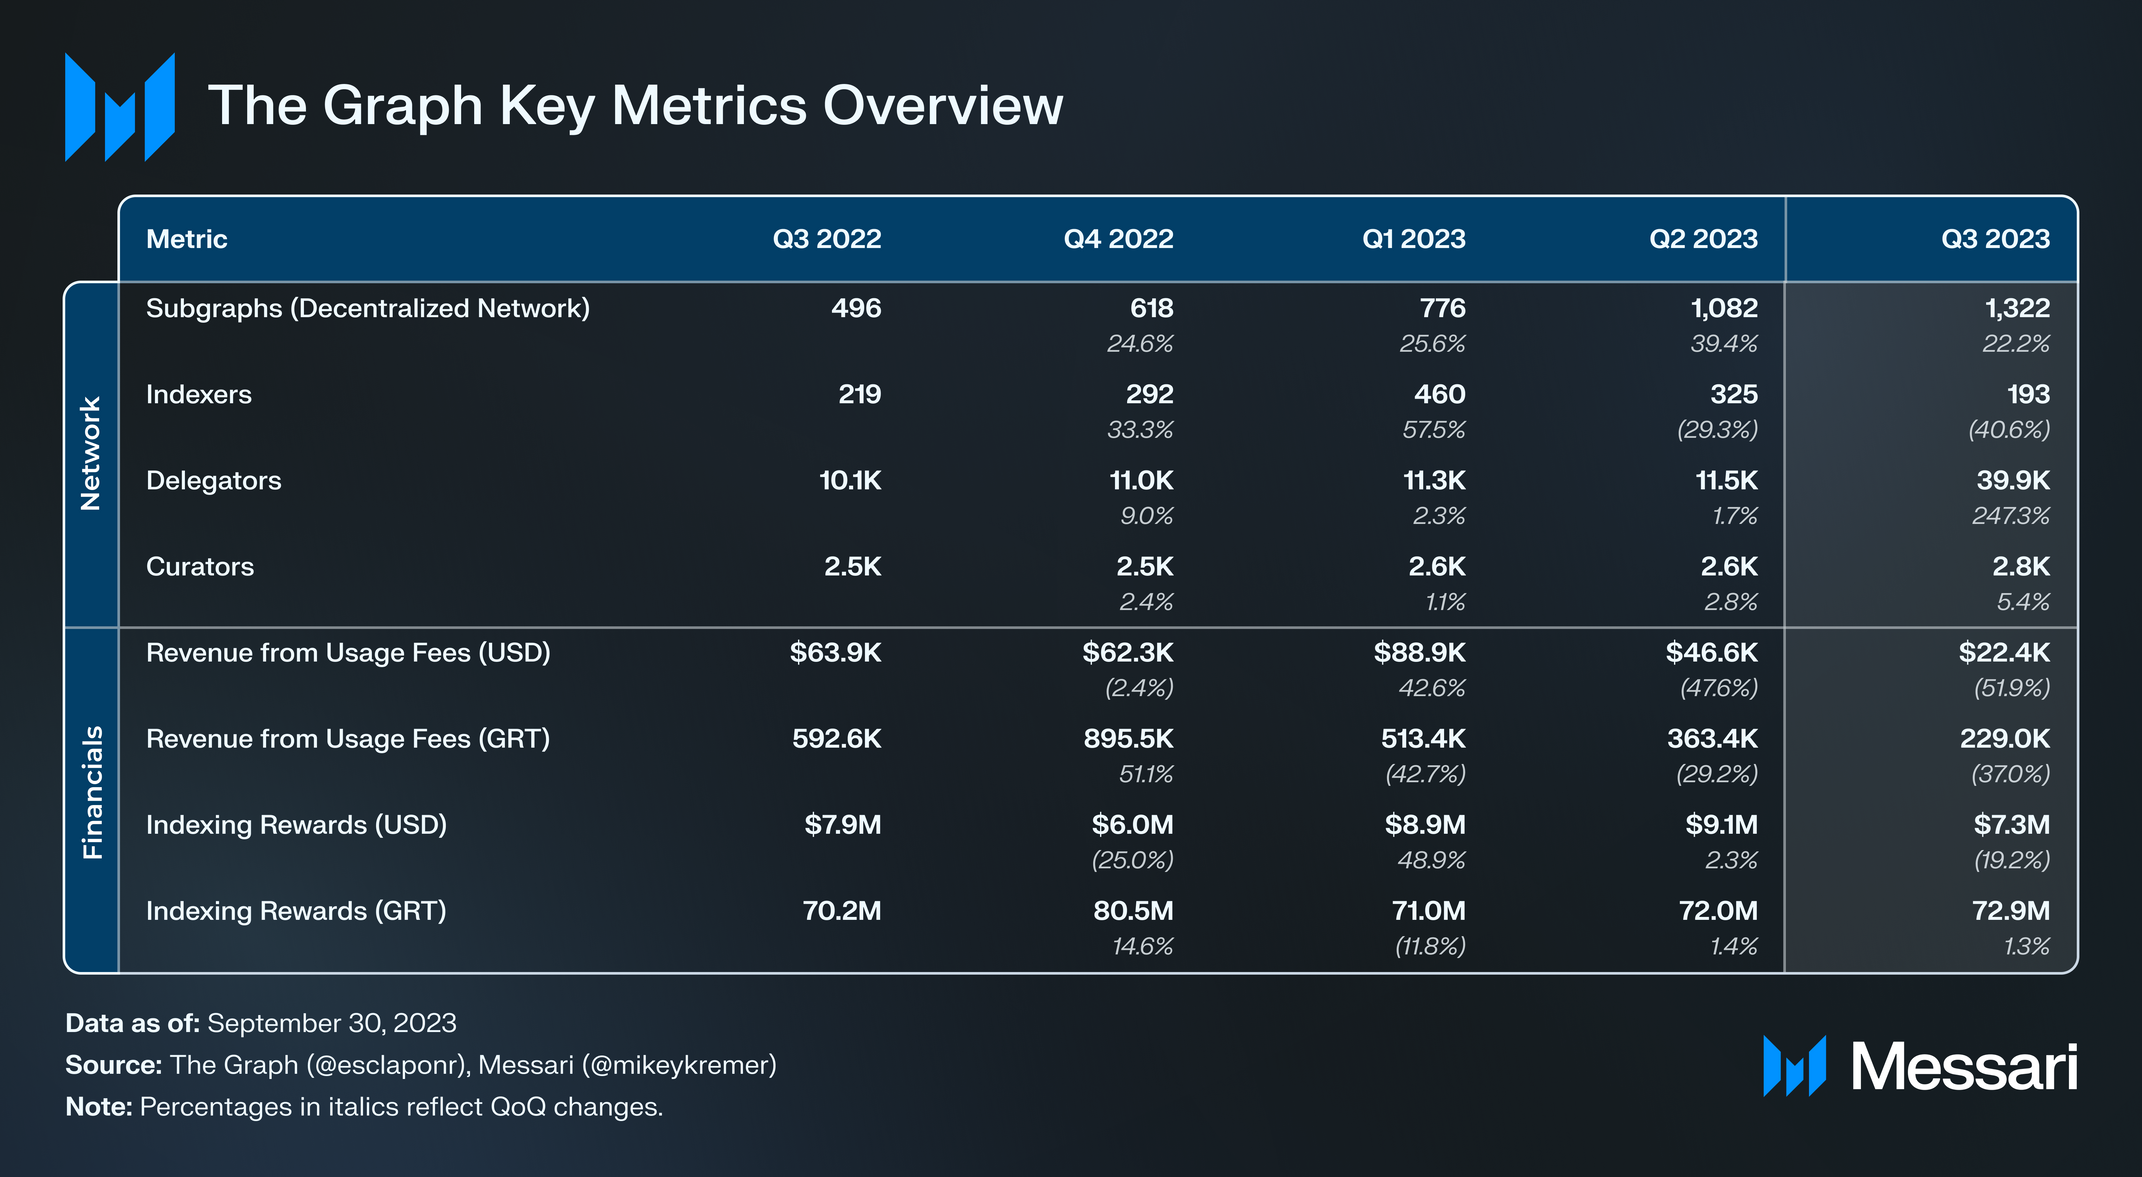The width and height of the screenshot is (2142, 1177).
Task: Click the 'Q1 2023' column header
Action: (1414, 239)
